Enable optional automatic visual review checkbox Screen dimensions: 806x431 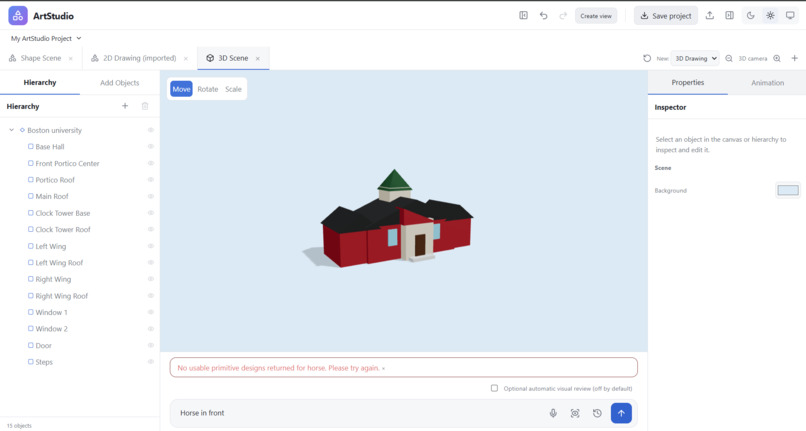click(494, 388)
